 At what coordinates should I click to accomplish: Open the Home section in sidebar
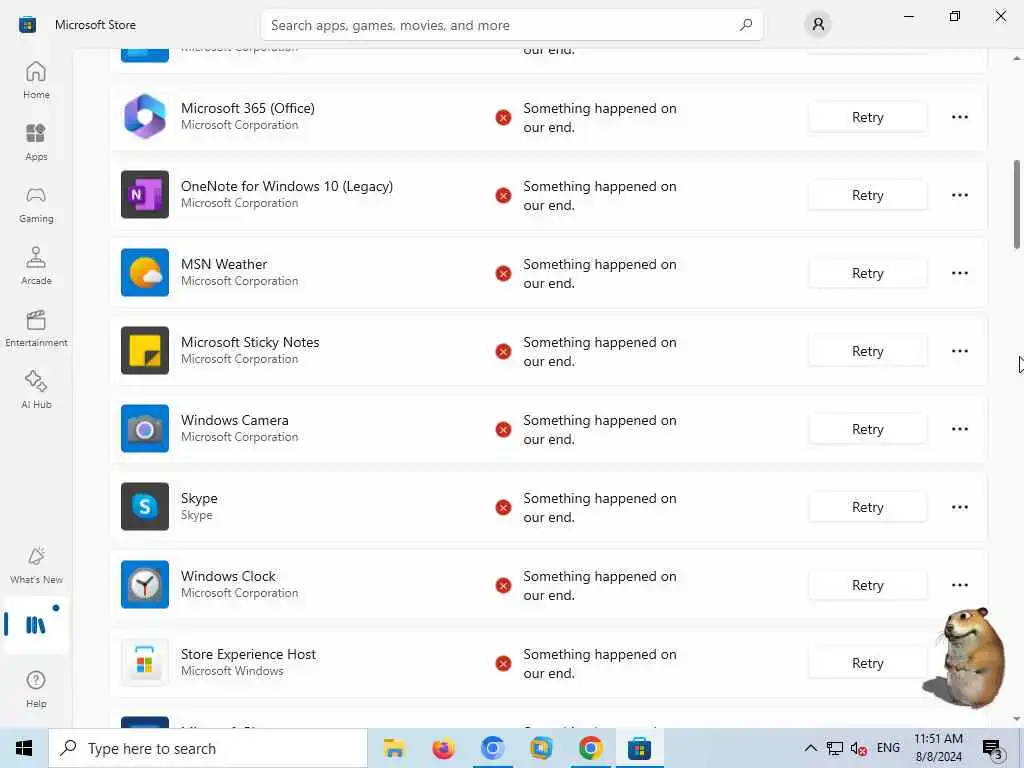[x=36, y=80]
